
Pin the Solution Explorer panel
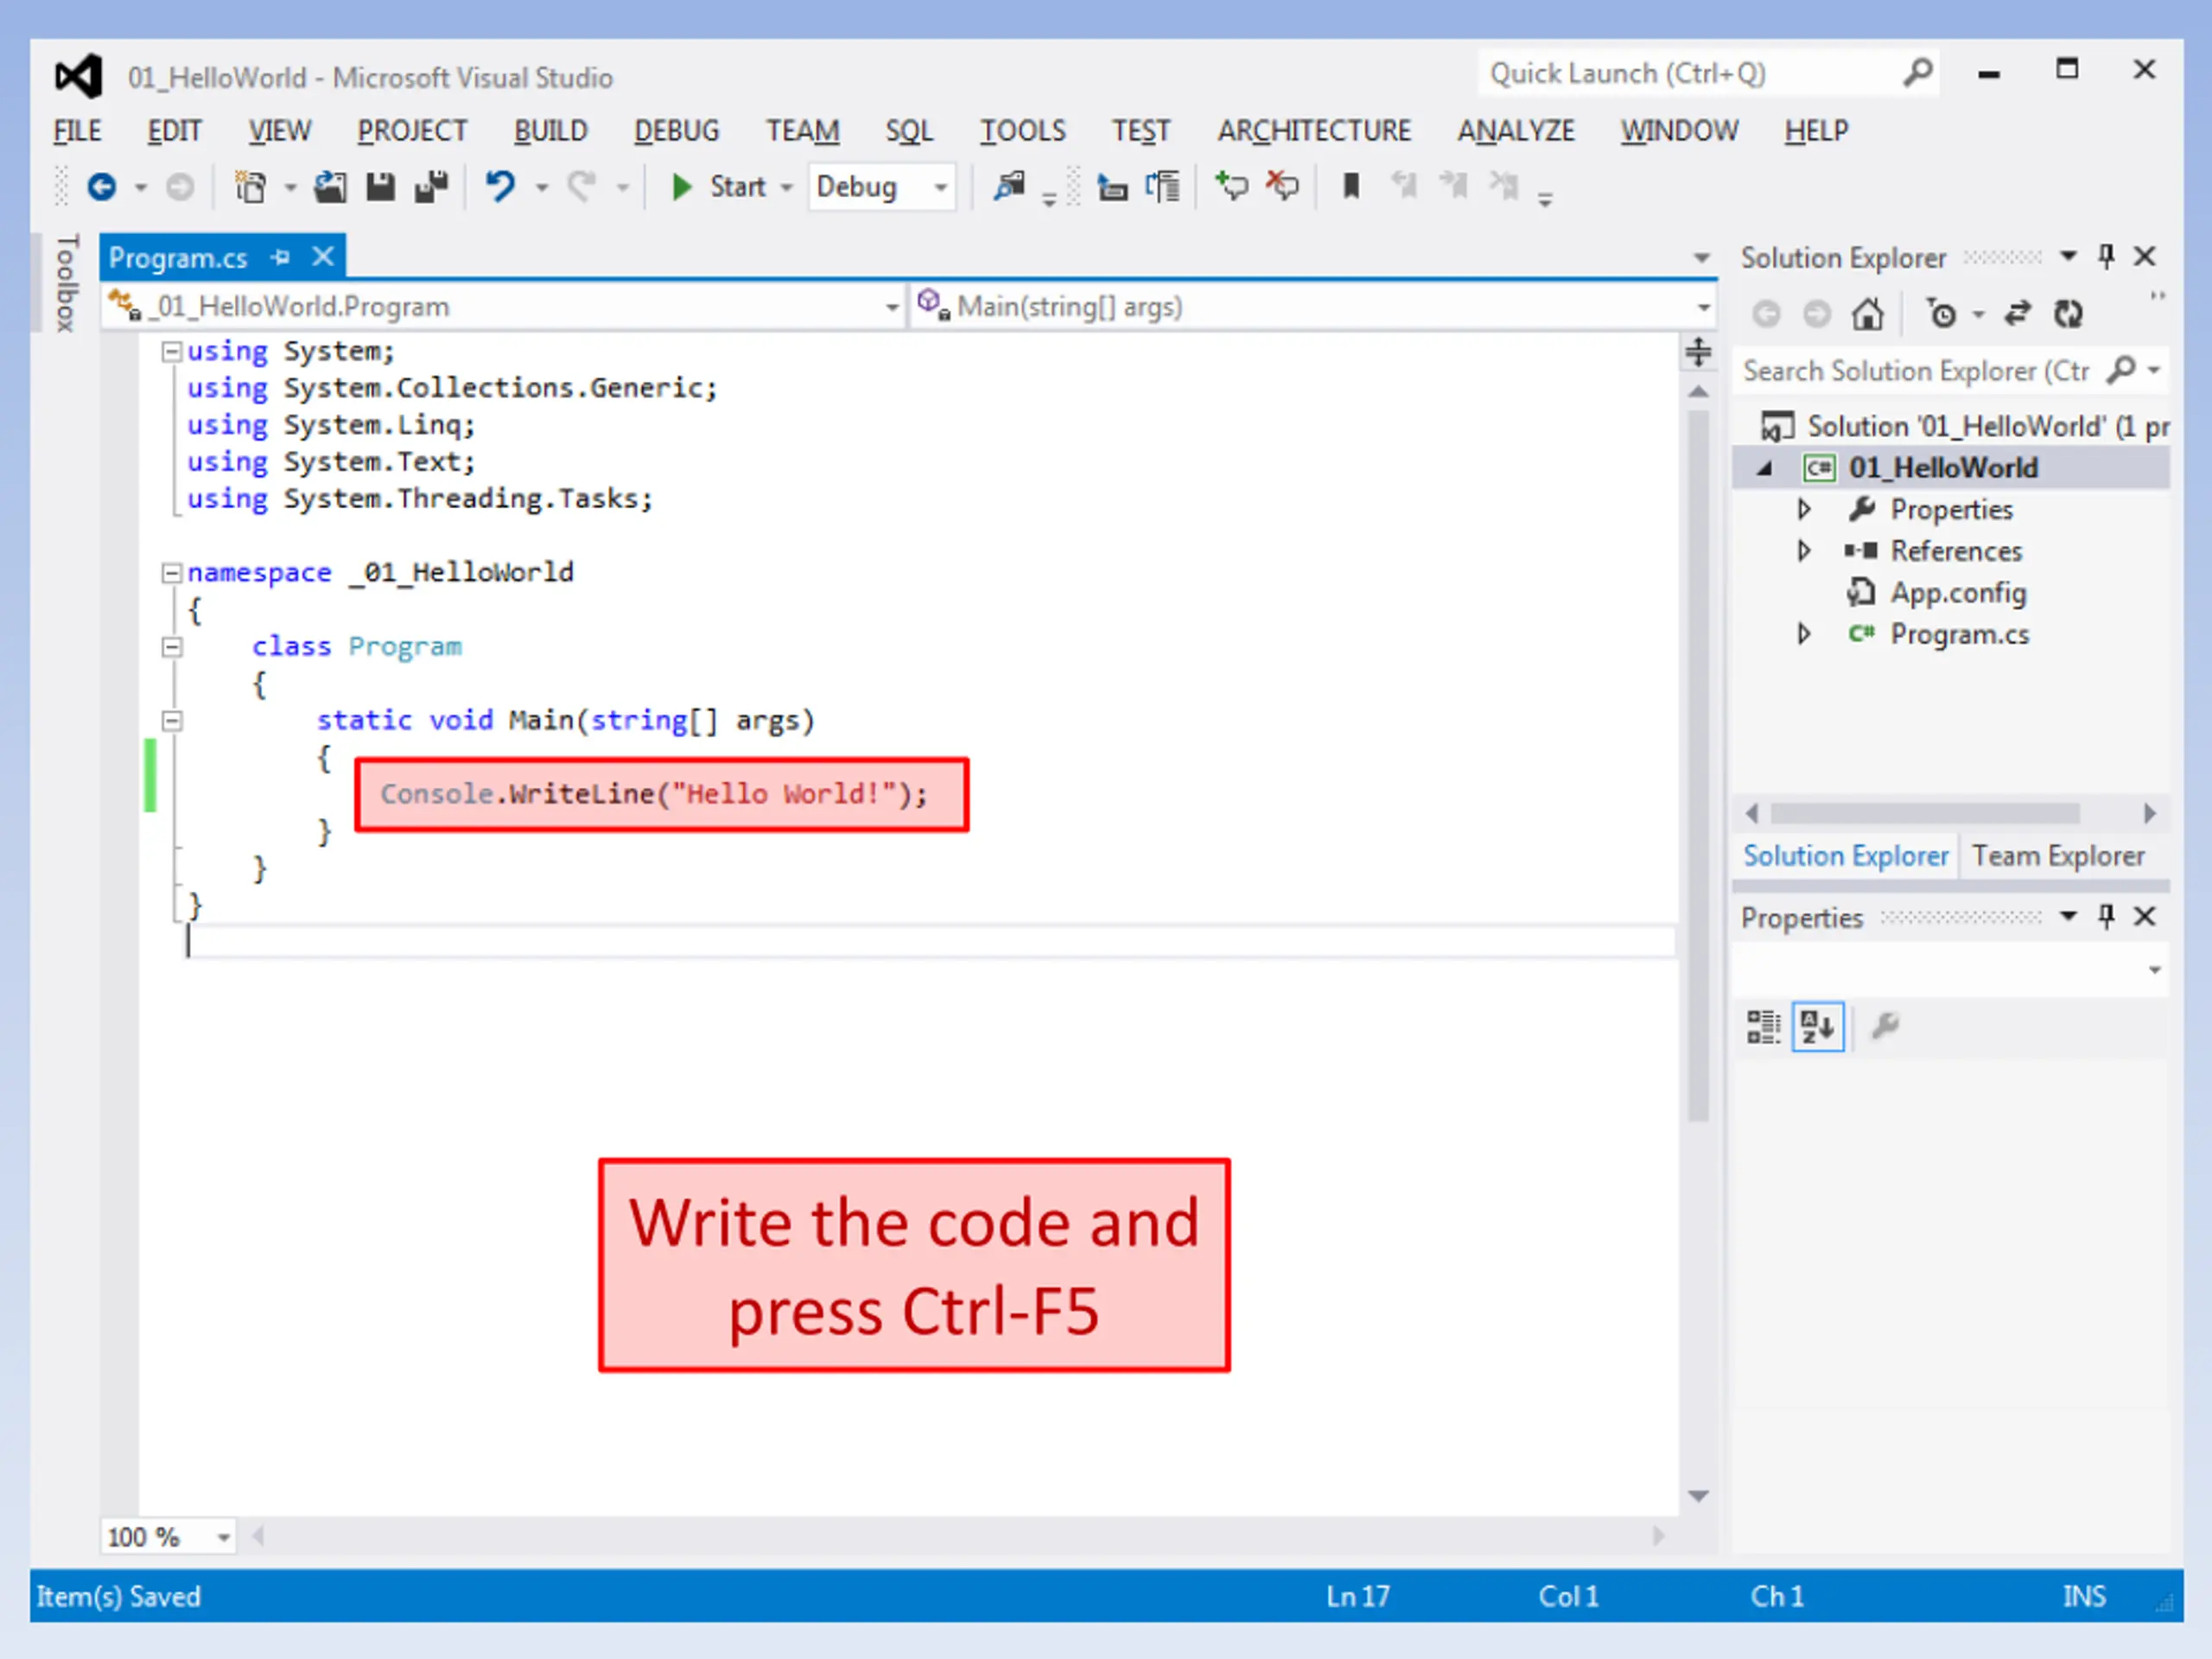(x=2106, y=257)
